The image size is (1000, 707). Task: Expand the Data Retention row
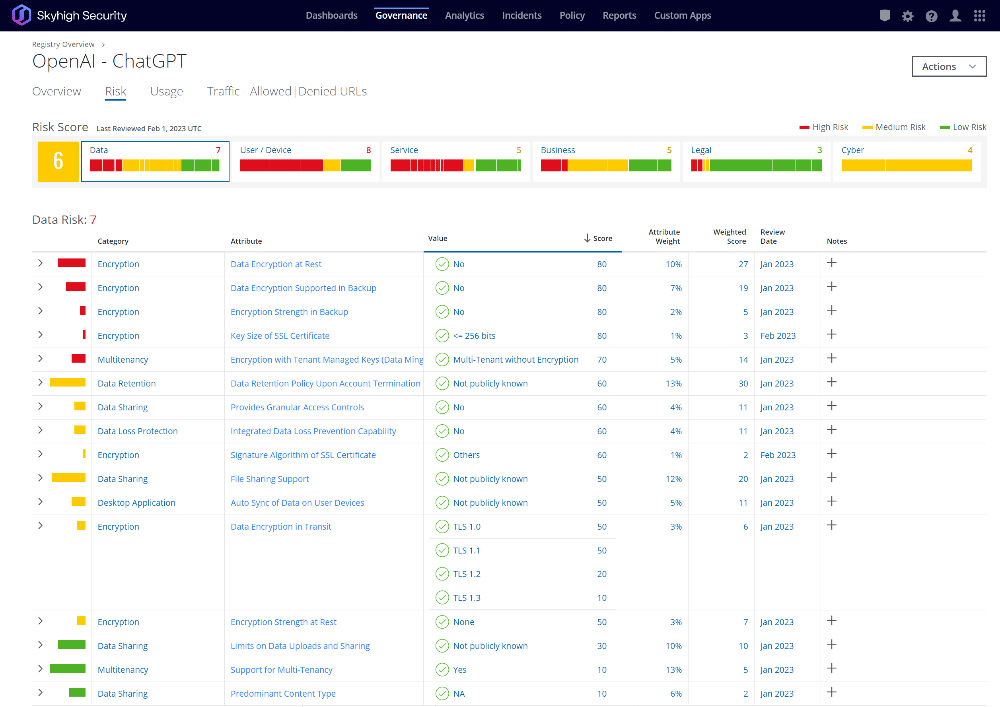coord(39,383)
